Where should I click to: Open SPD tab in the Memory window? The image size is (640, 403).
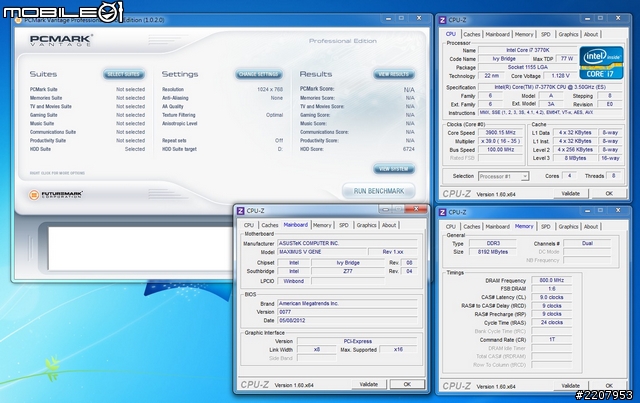tap(546, 226)
